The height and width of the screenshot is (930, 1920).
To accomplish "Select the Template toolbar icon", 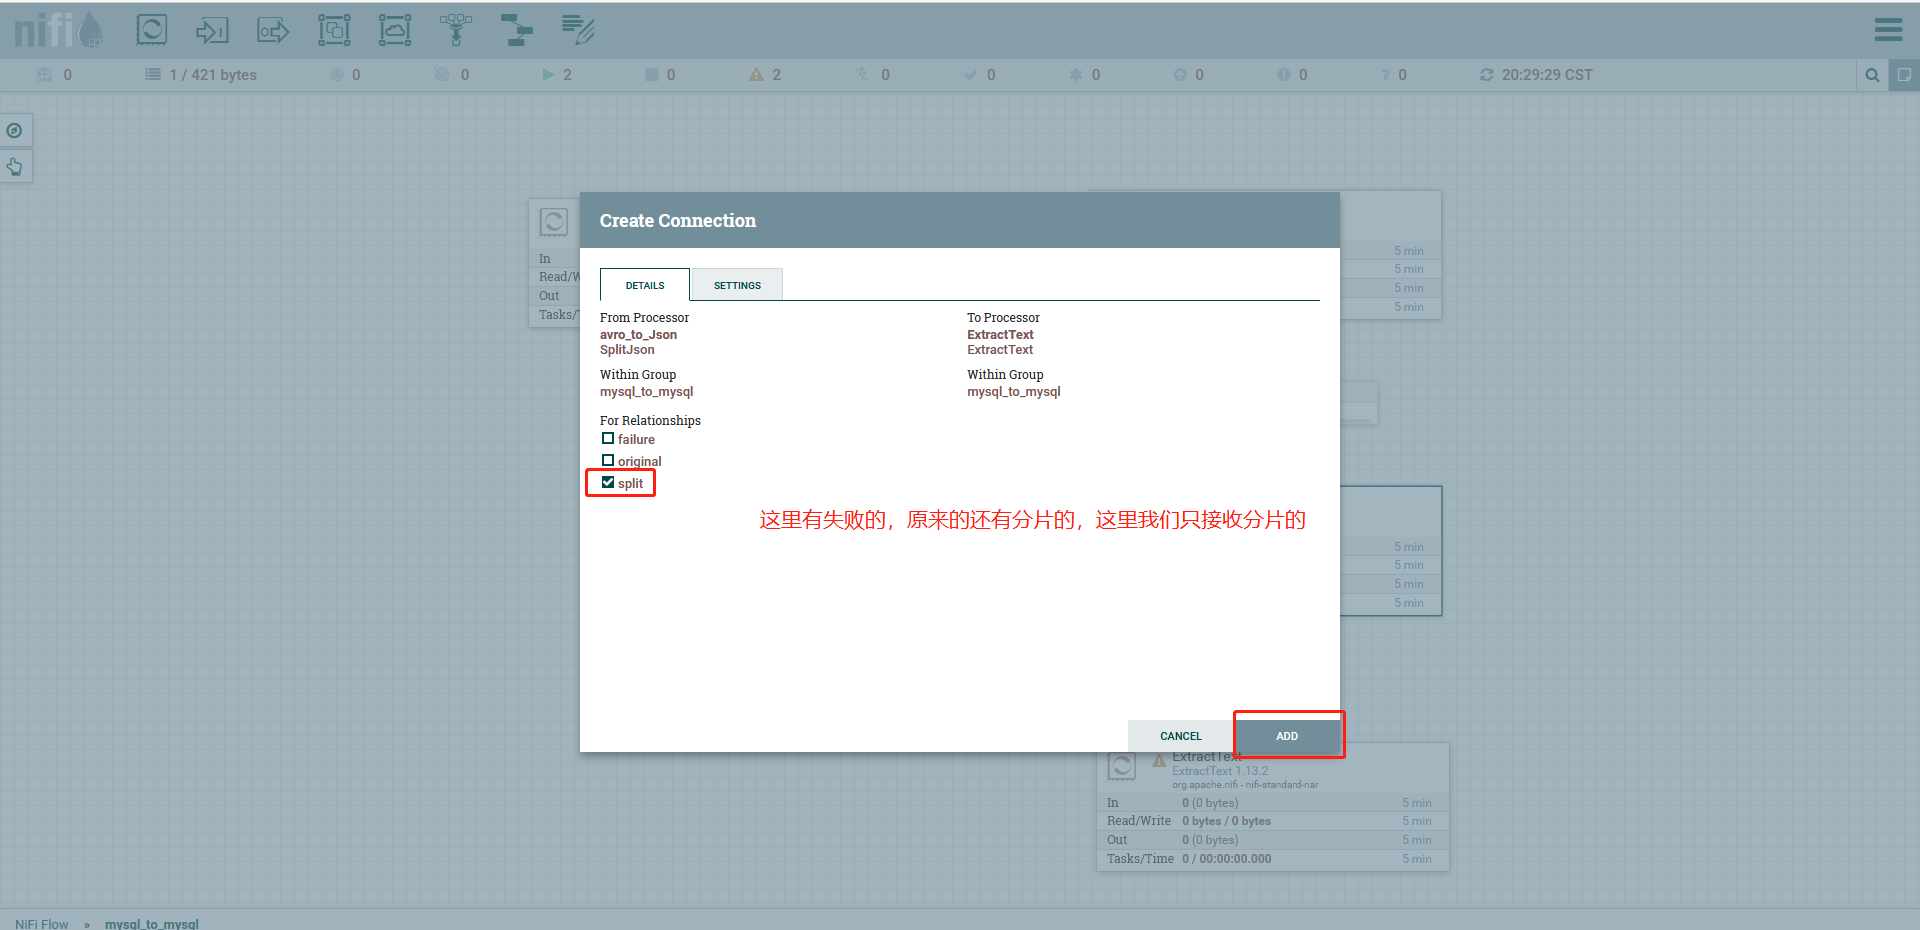I will [517, 30].
